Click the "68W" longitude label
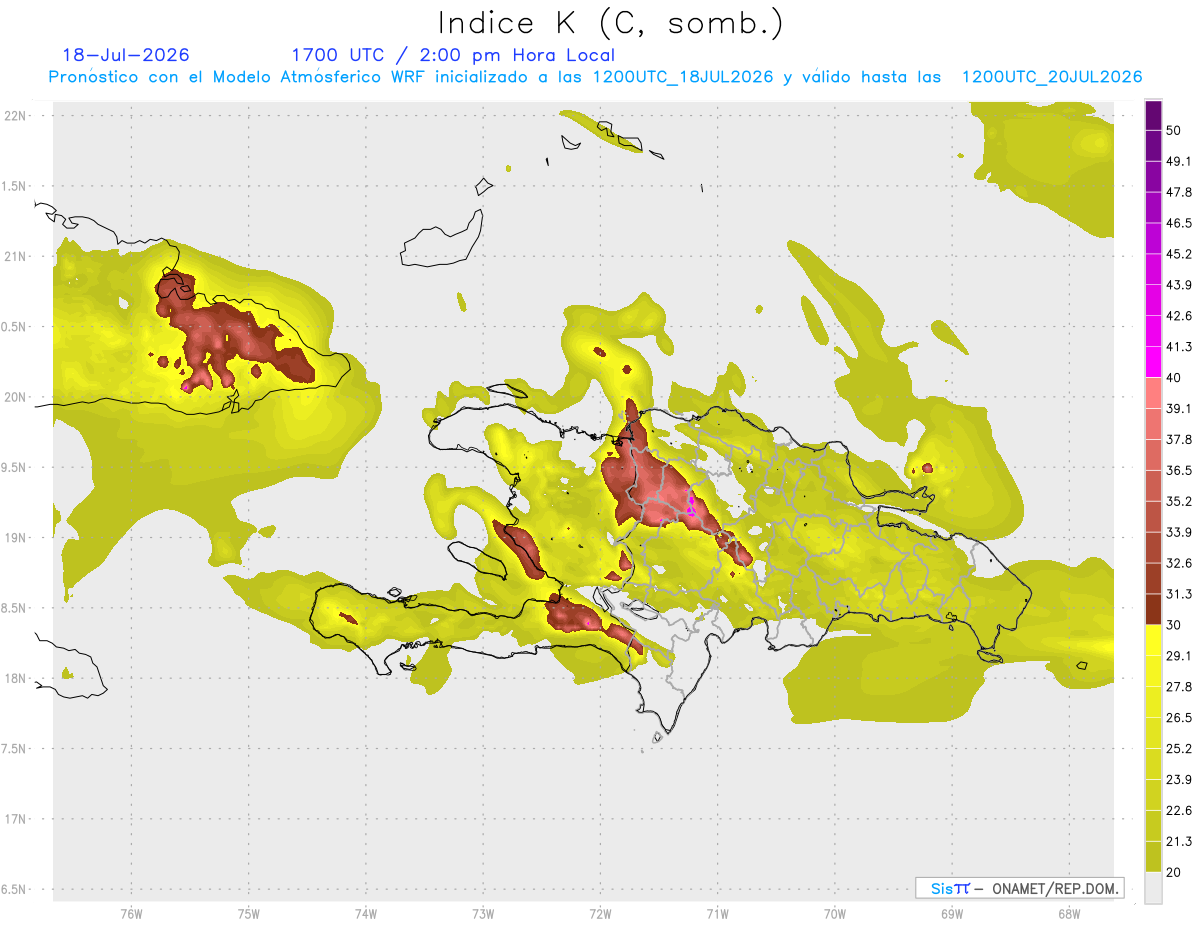The image size is (1200, 927). [1069, 913]
